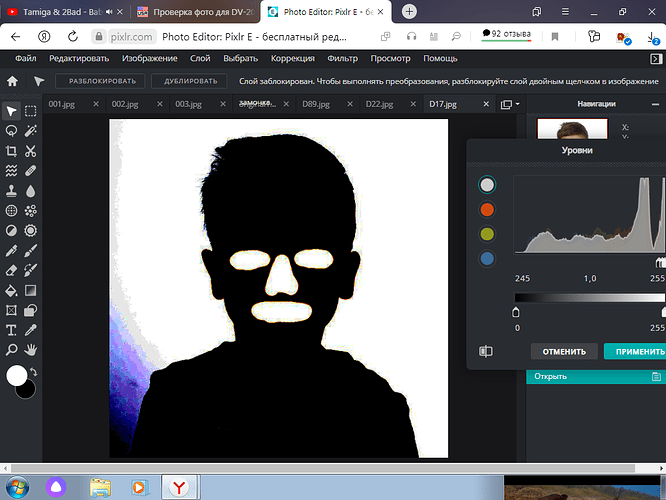Click the output black level slider handle
This screenshot has height=500, width=666.
point(516,312)
